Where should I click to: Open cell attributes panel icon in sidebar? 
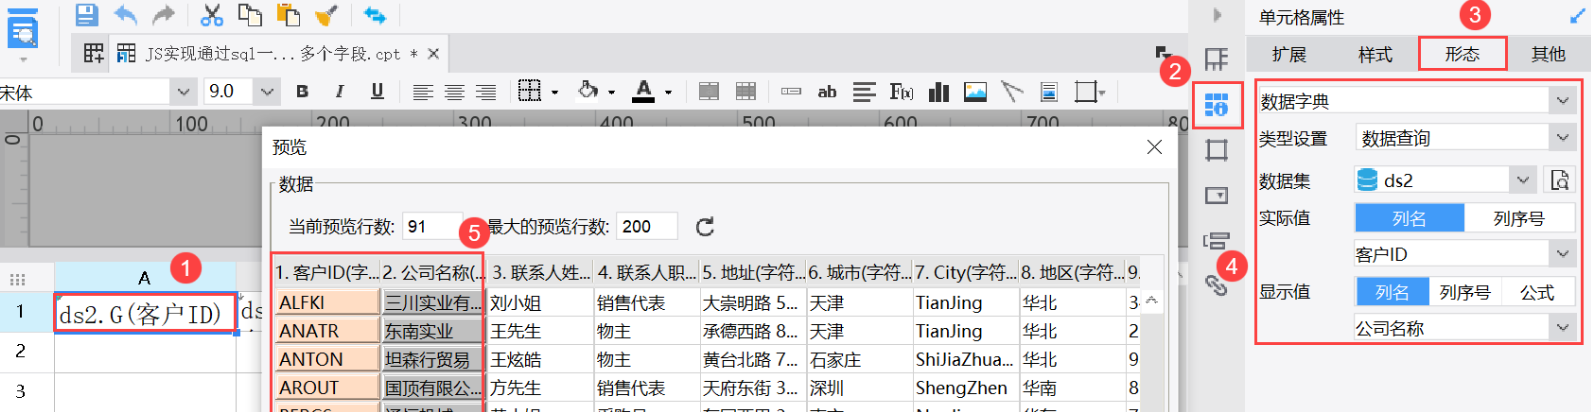1216,105
